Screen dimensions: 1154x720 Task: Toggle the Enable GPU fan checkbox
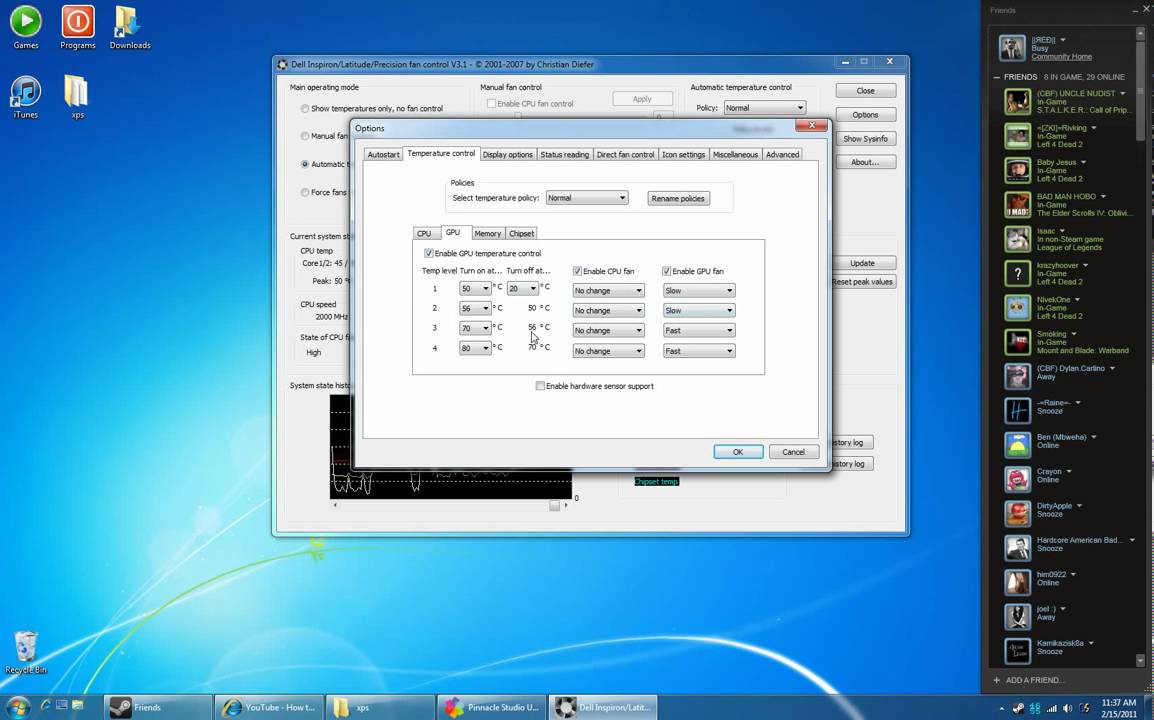(x=666, y=271)
